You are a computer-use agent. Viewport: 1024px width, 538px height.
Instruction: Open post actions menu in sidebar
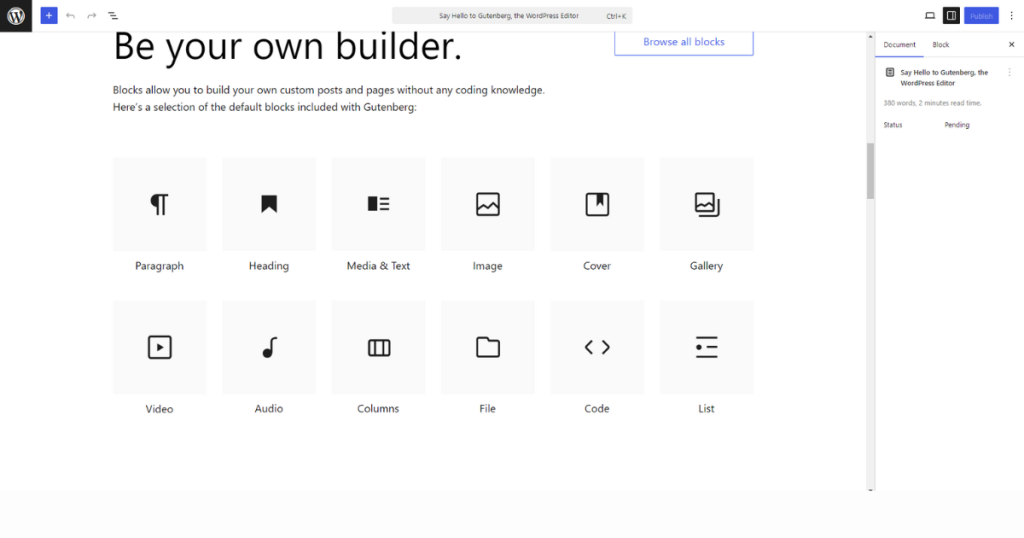[1010, 72]
